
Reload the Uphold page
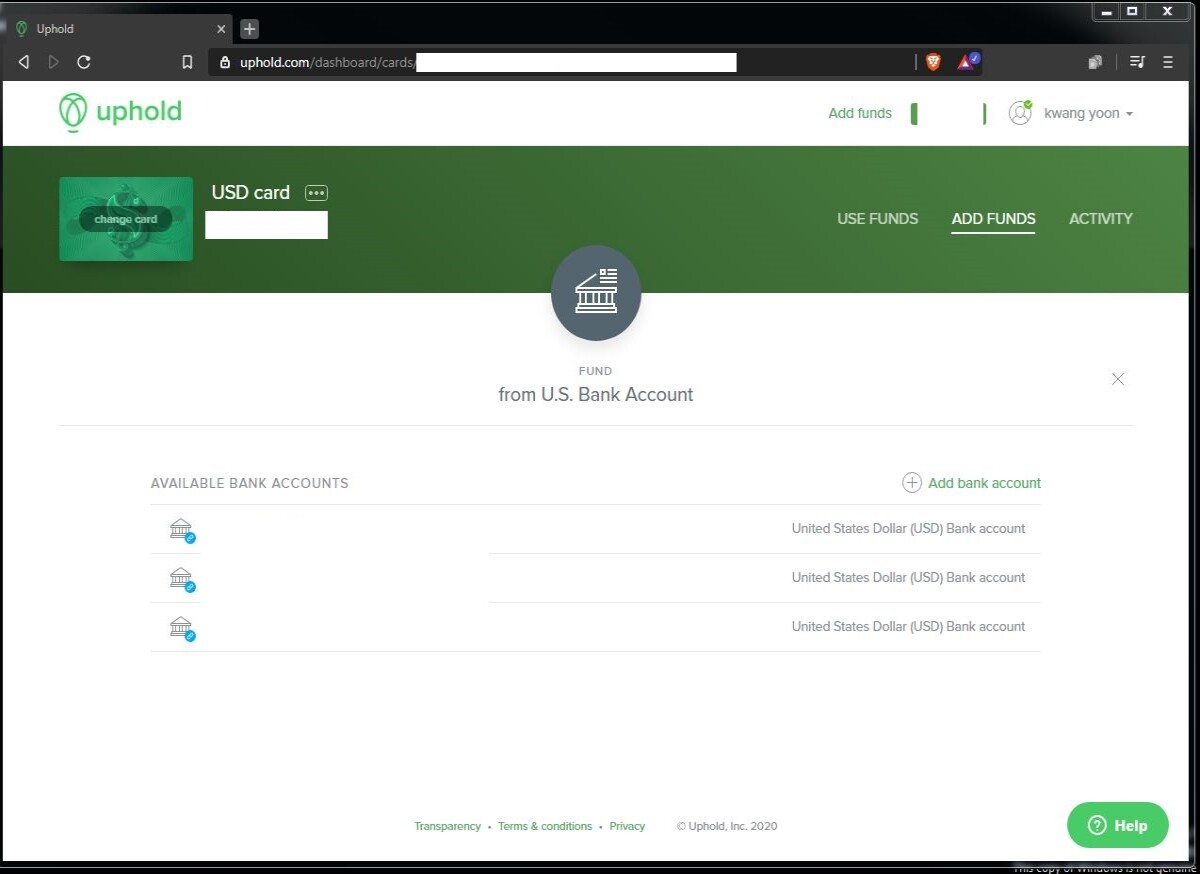pos(84,62)
